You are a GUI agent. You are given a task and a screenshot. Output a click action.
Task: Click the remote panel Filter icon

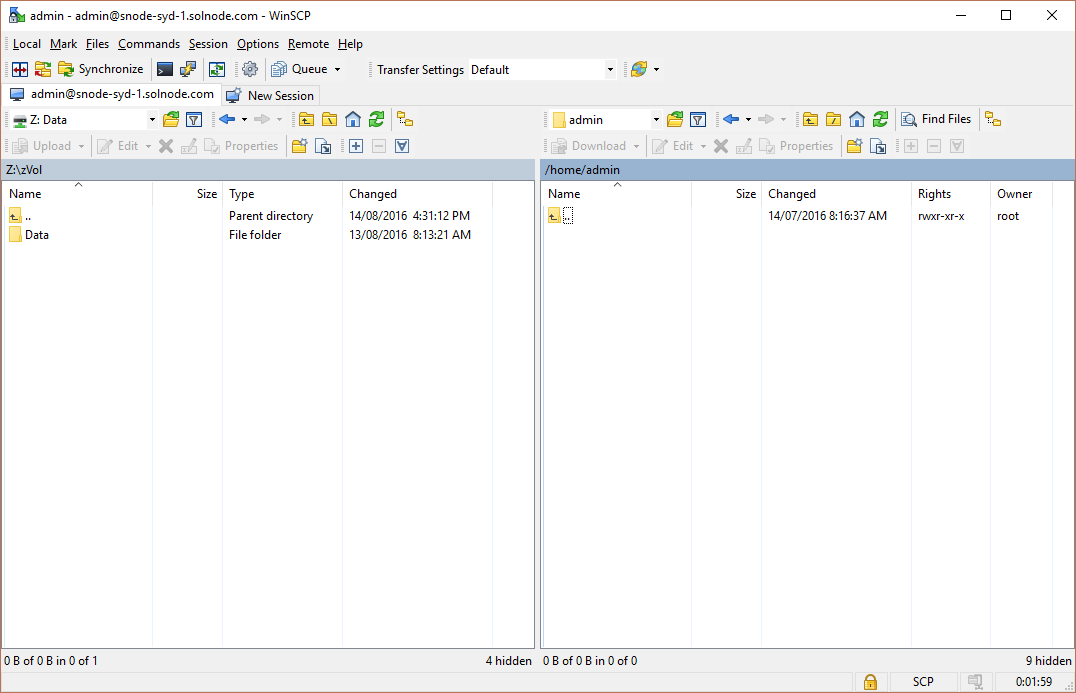click(x=698, y=119)
